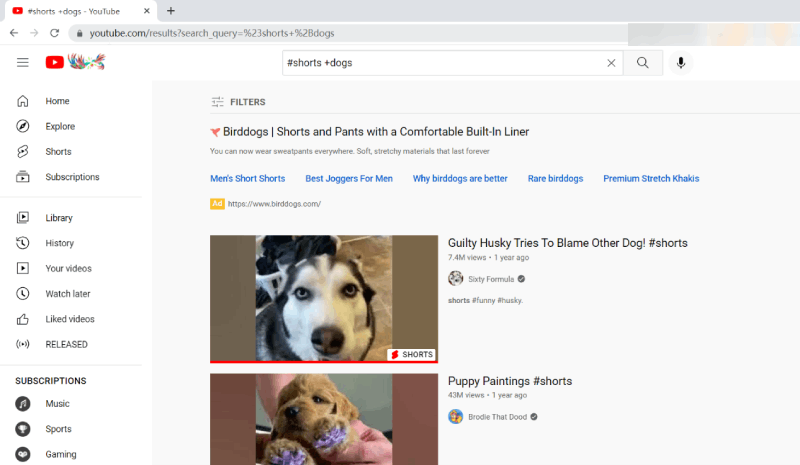Visit https://www.birddogs.com/ ad URL
This screenshot has height=465, width=800.
pos(274,204)
